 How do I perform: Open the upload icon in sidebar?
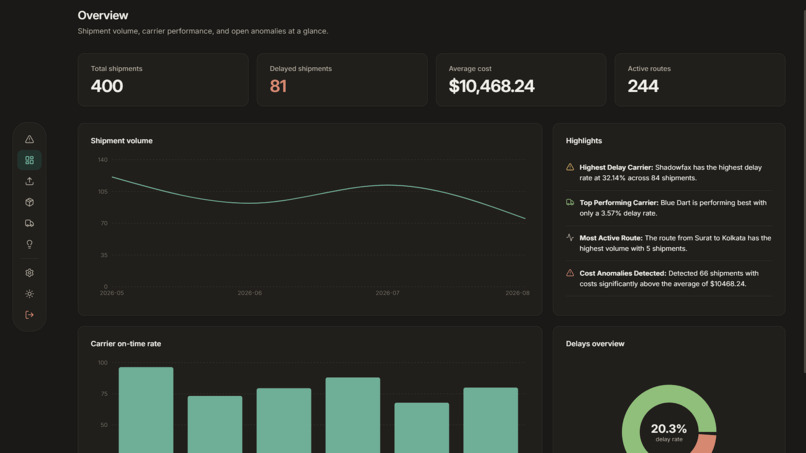coord(29,181)
